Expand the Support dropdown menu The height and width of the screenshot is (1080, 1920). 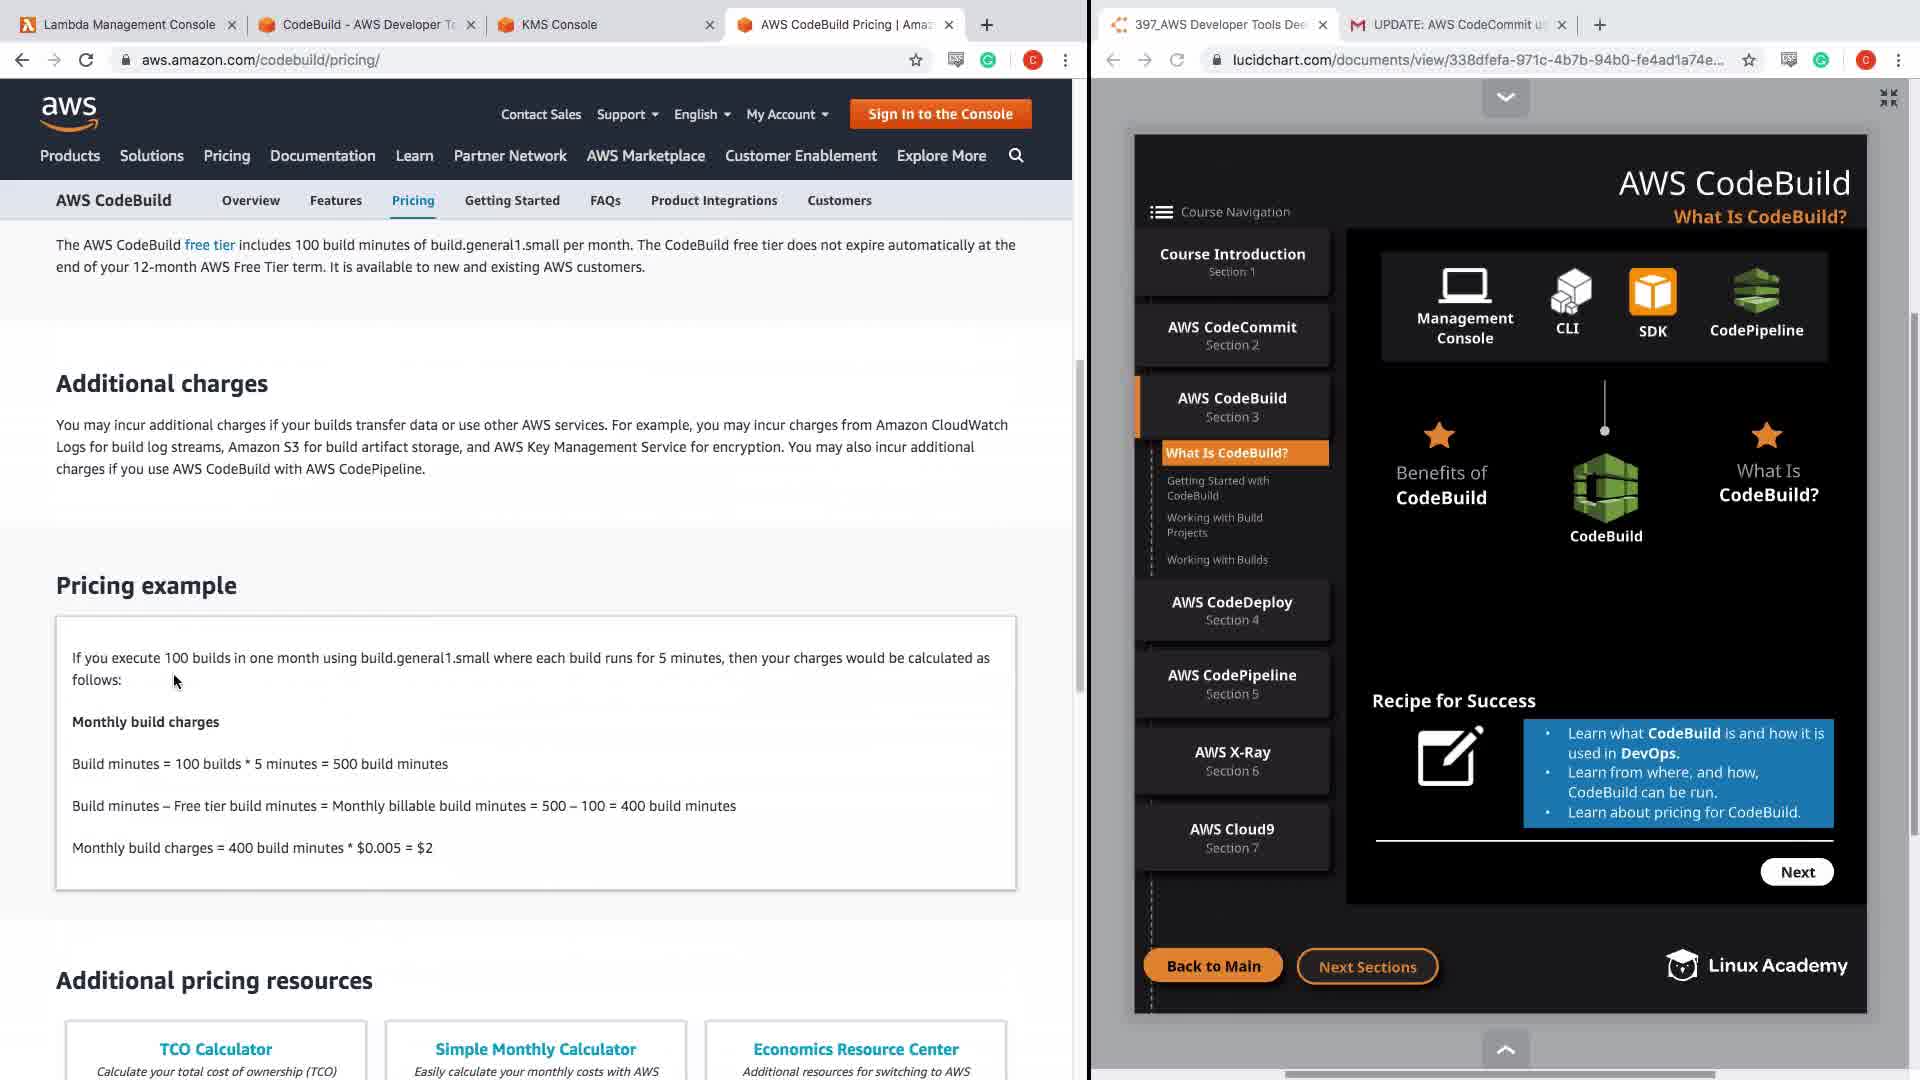tap(627, 114)
